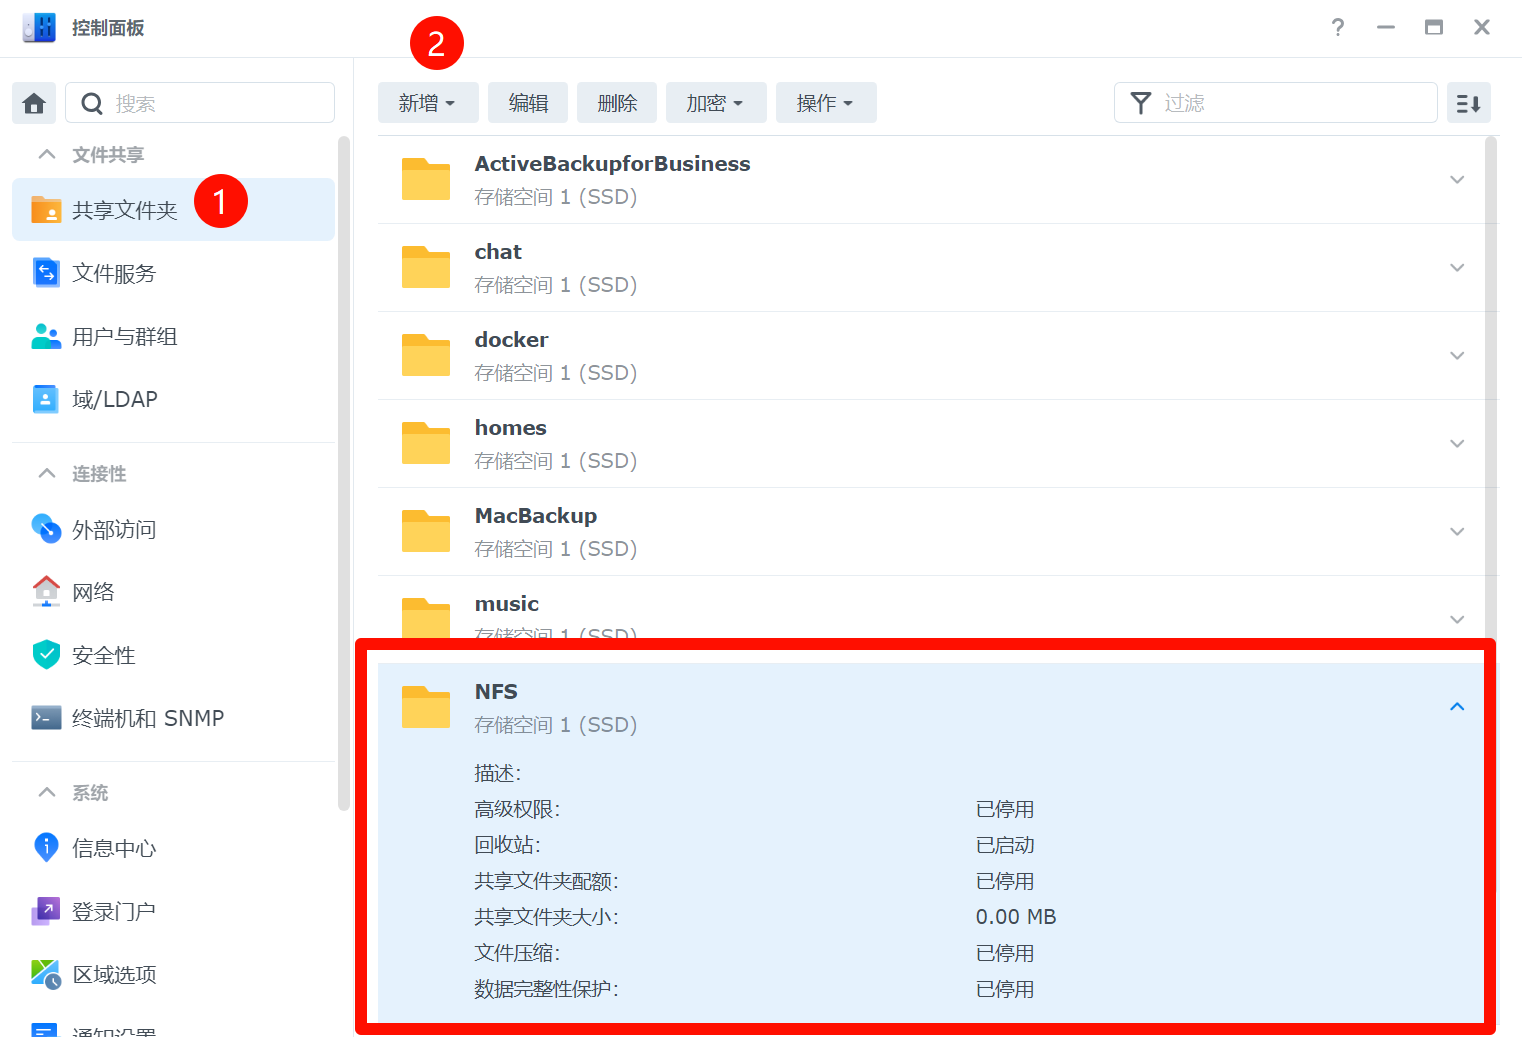Open the 加密 dropdown menu
Viewport: 1522px width, 1037px height.
click(715, 103)
